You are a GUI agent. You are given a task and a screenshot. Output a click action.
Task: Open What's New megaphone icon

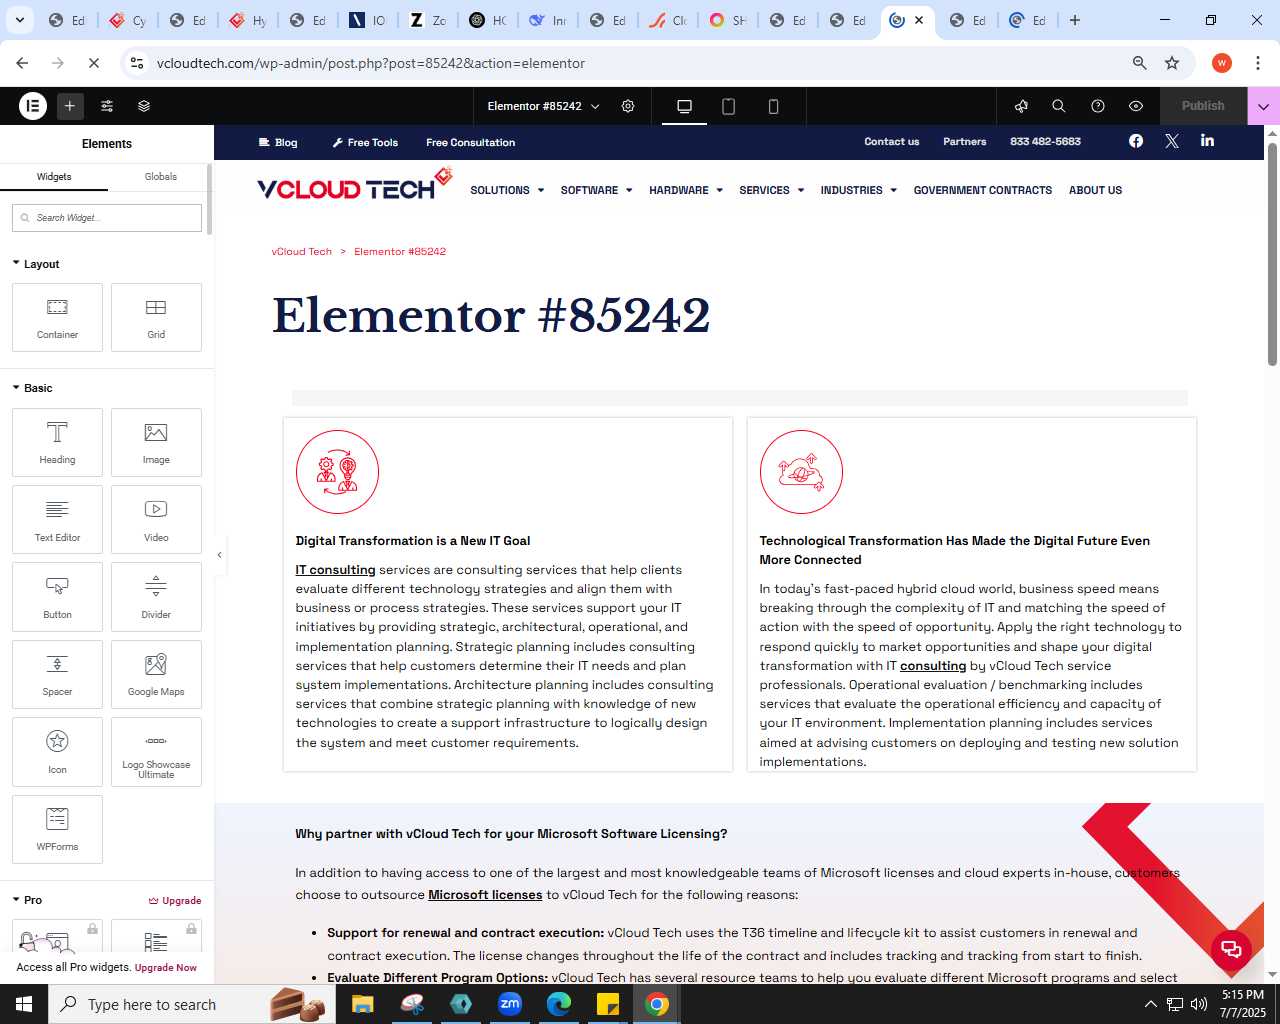(1021, 106)
